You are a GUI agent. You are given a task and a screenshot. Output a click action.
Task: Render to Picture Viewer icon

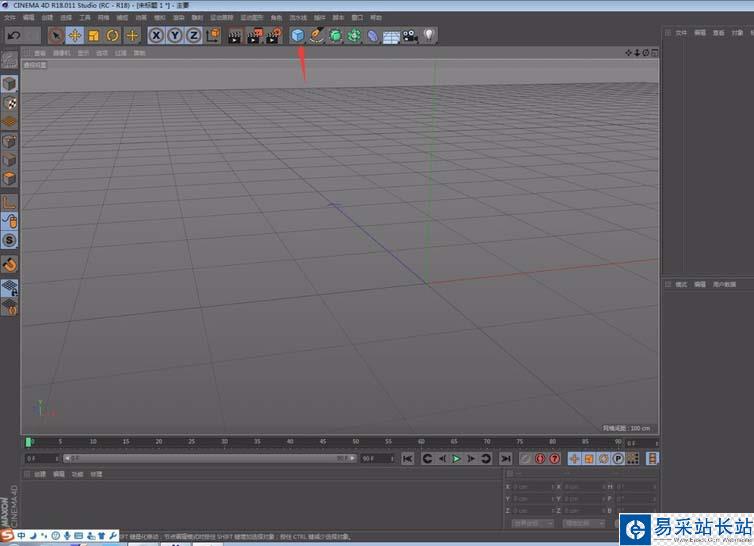[254, 36]
